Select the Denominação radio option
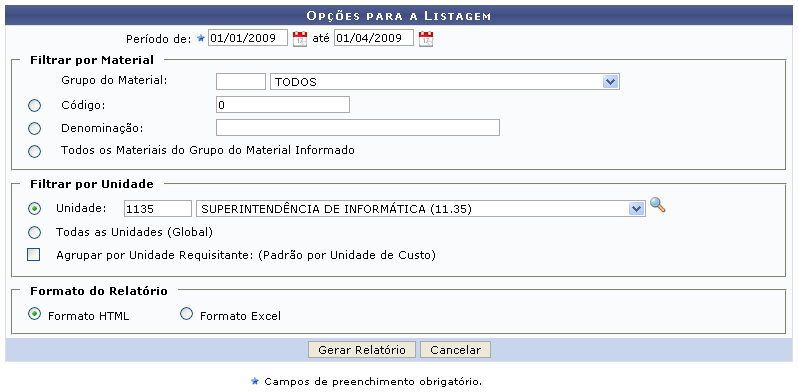This screenshot has width=798, height=392. 34,128
